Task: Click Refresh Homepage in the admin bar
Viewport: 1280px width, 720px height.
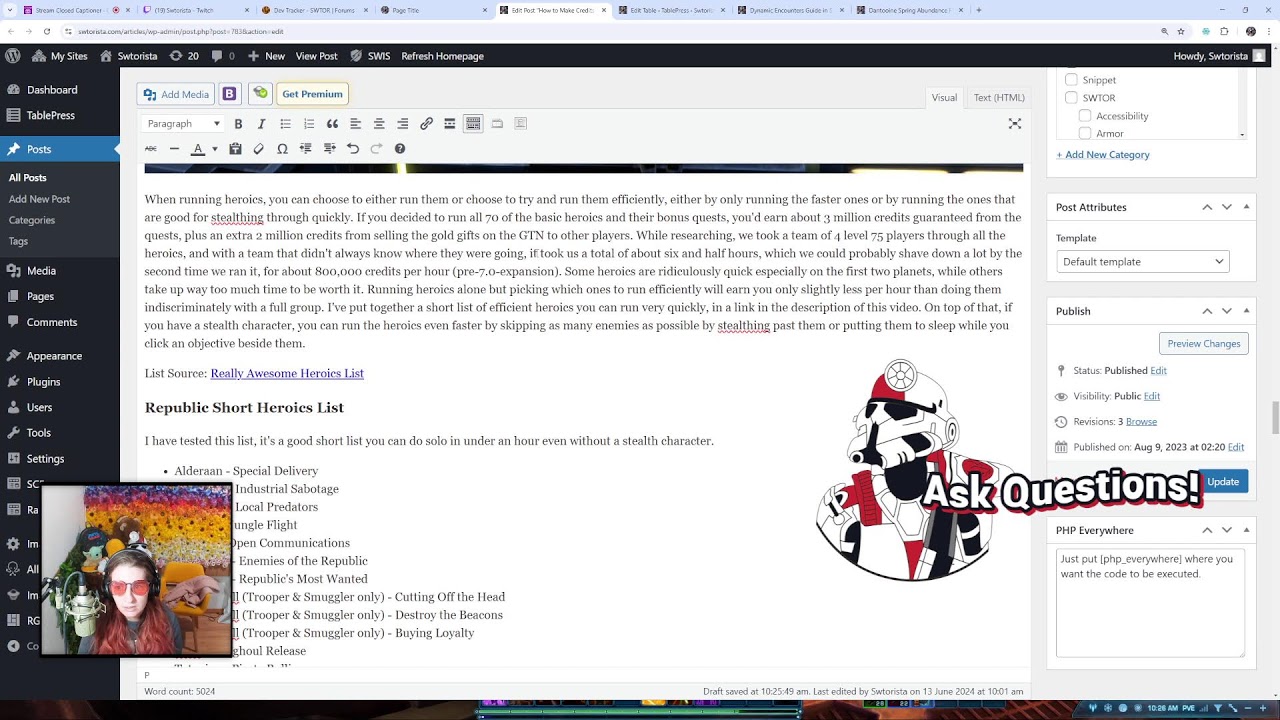Action: pos(442,56)
